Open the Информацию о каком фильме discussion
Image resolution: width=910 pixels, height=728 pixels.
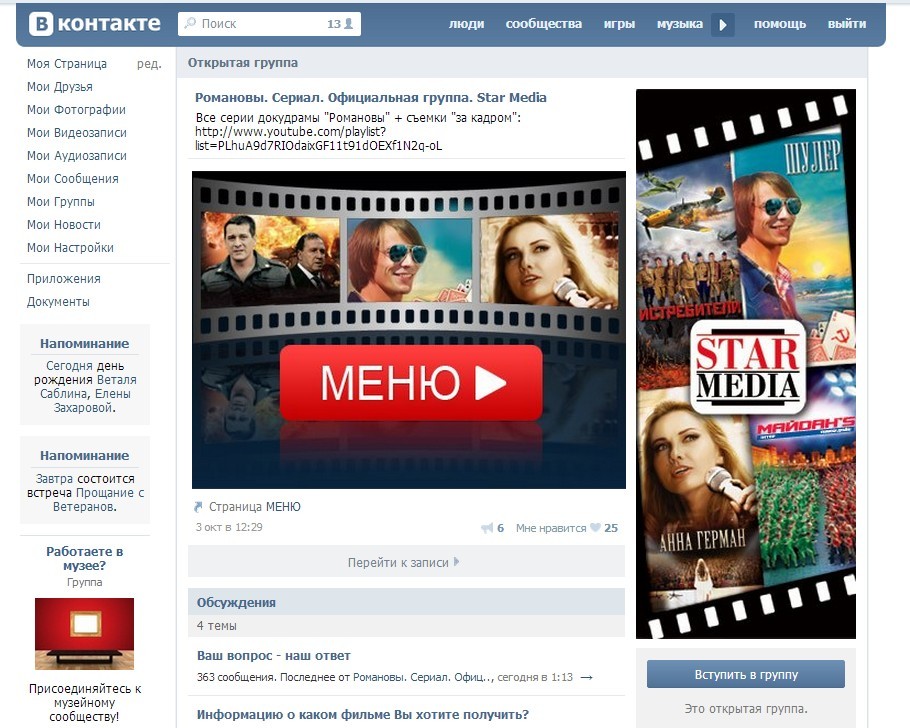tap(363, 715)
